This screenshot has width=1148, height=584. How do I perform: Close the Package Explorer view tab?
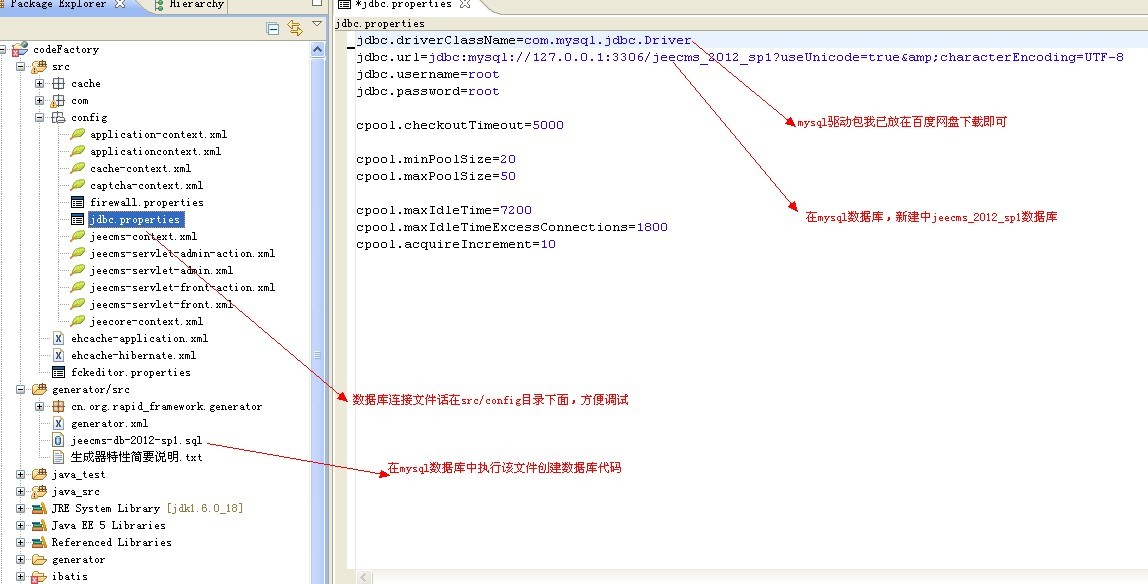coord(120,4)
